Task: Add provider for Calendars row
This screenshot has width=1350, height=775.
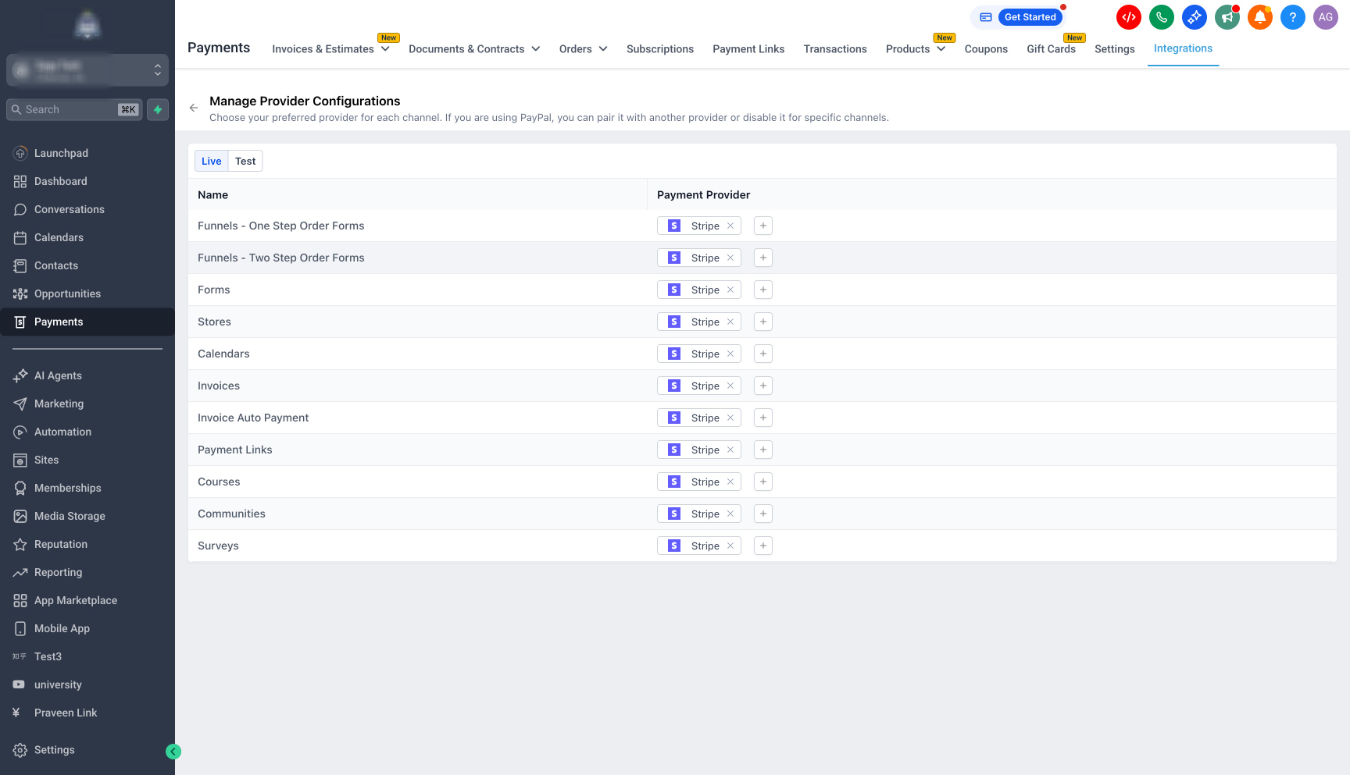Action: point(763,354)
